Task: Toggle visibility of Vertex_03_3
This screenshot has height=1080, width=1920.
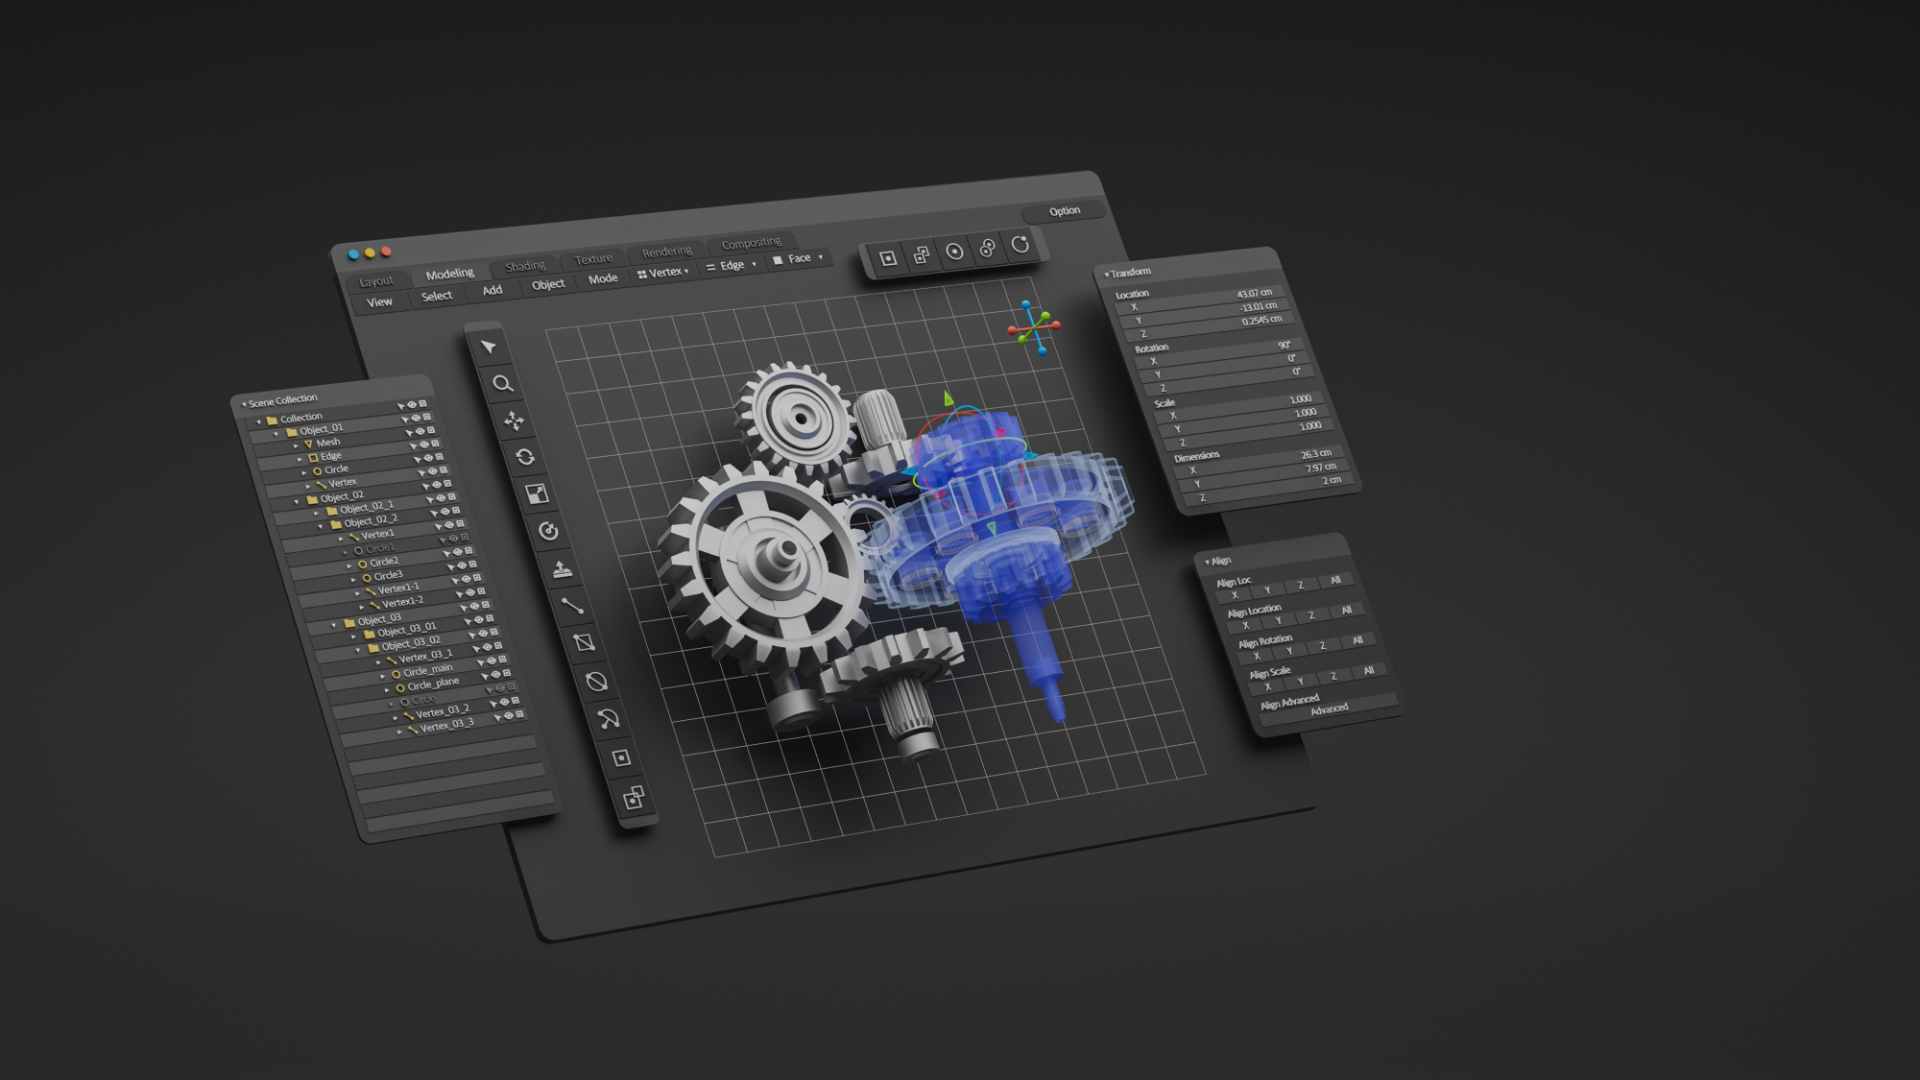Action: tap(508, 716)
